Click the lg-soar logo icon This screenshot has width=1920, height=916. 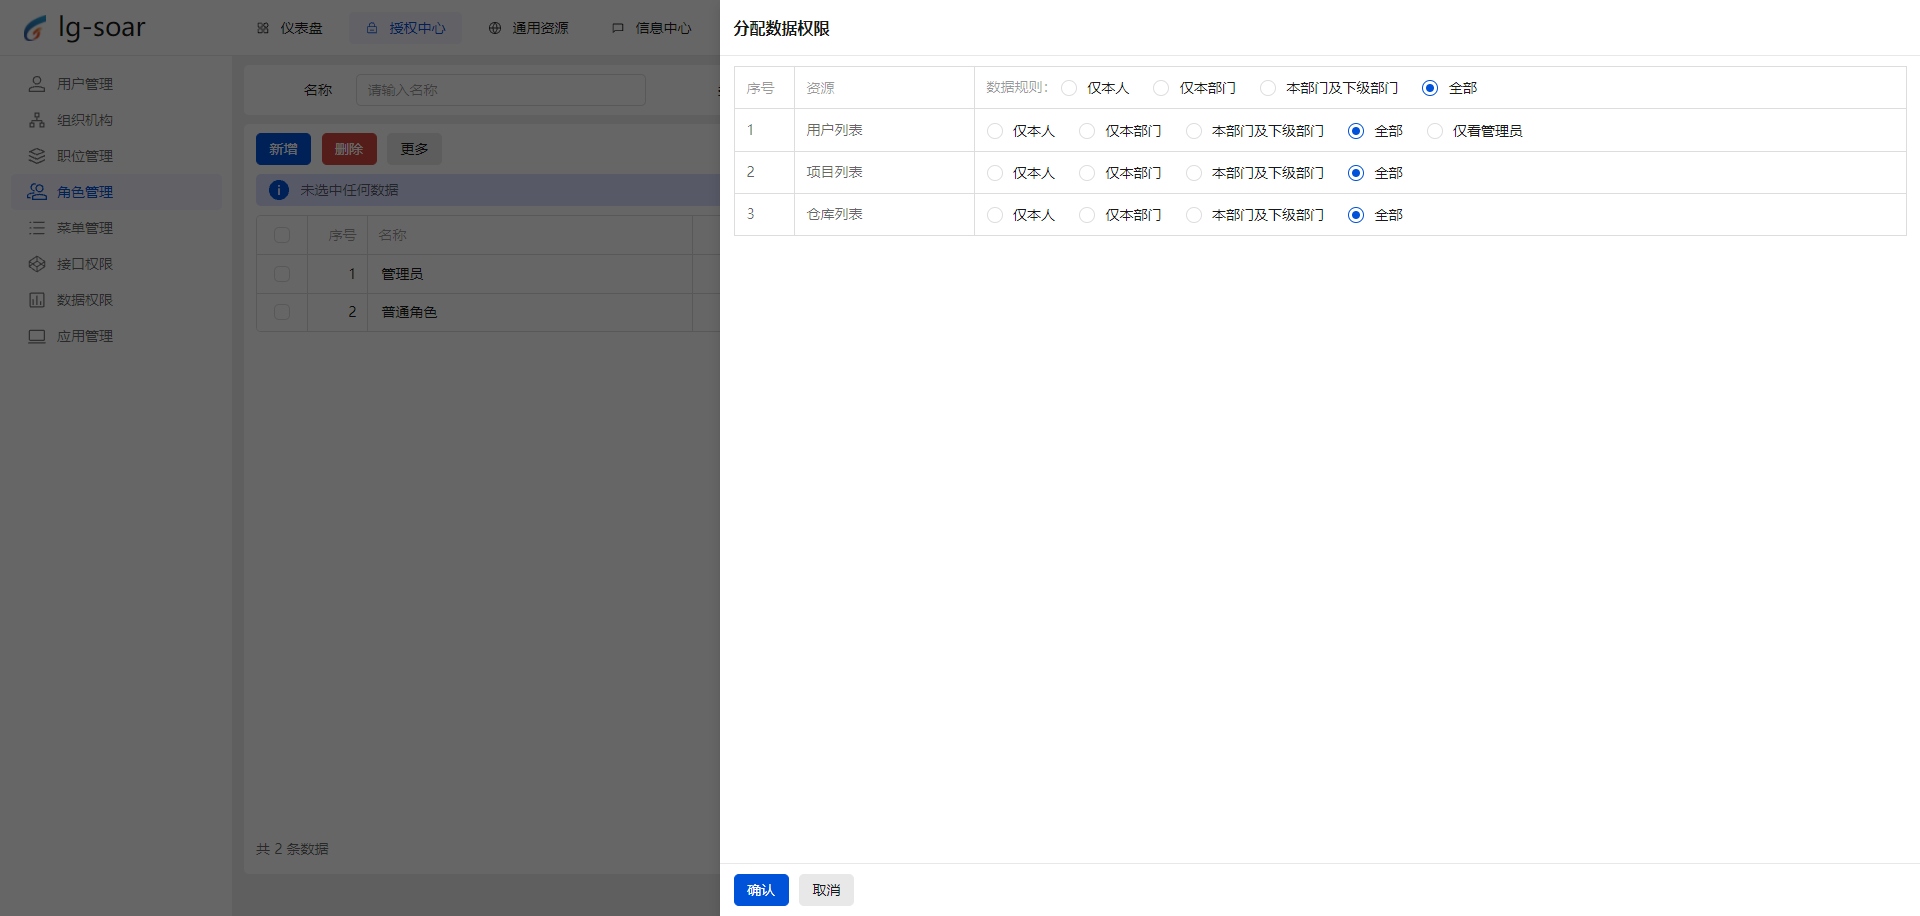pos(35,28)
